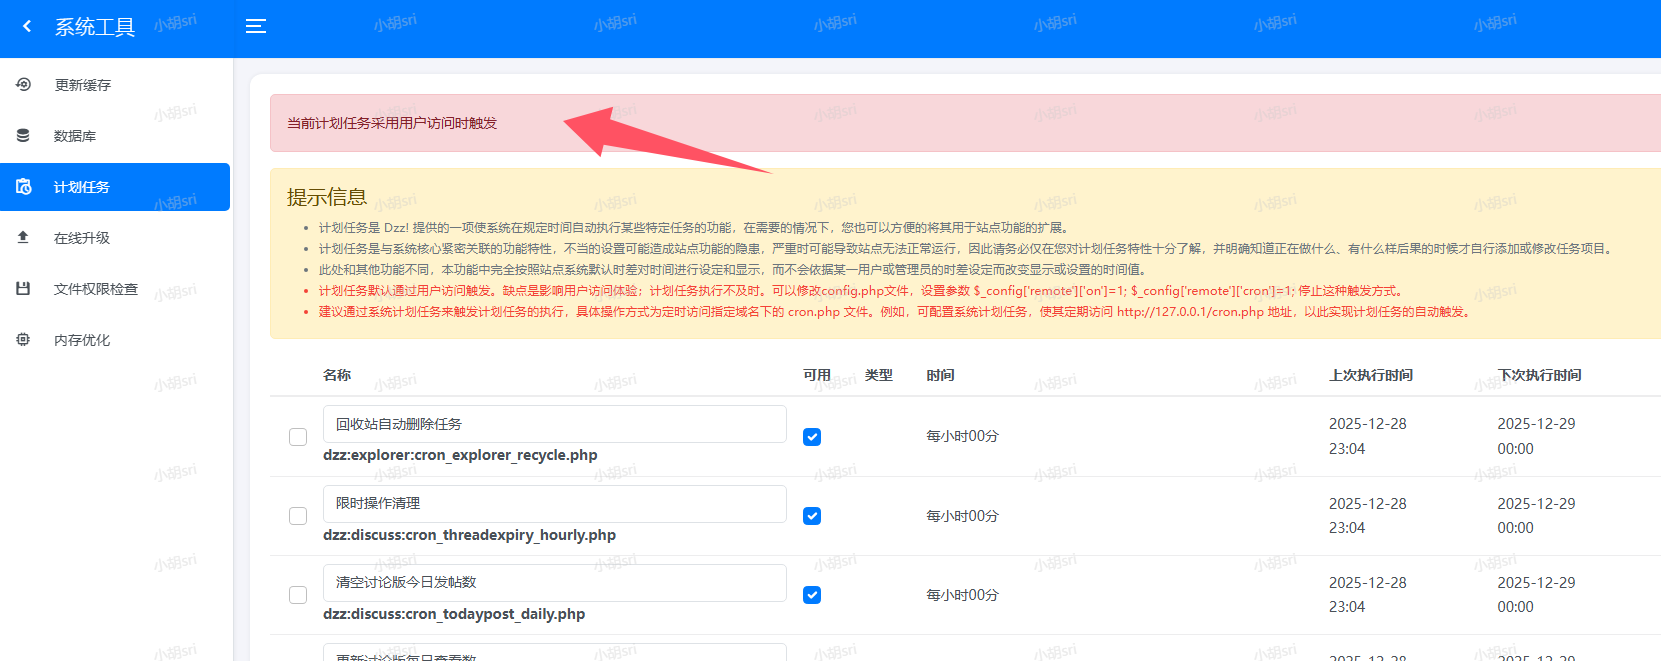Click the 时间 column header

(x=940, y=375)
